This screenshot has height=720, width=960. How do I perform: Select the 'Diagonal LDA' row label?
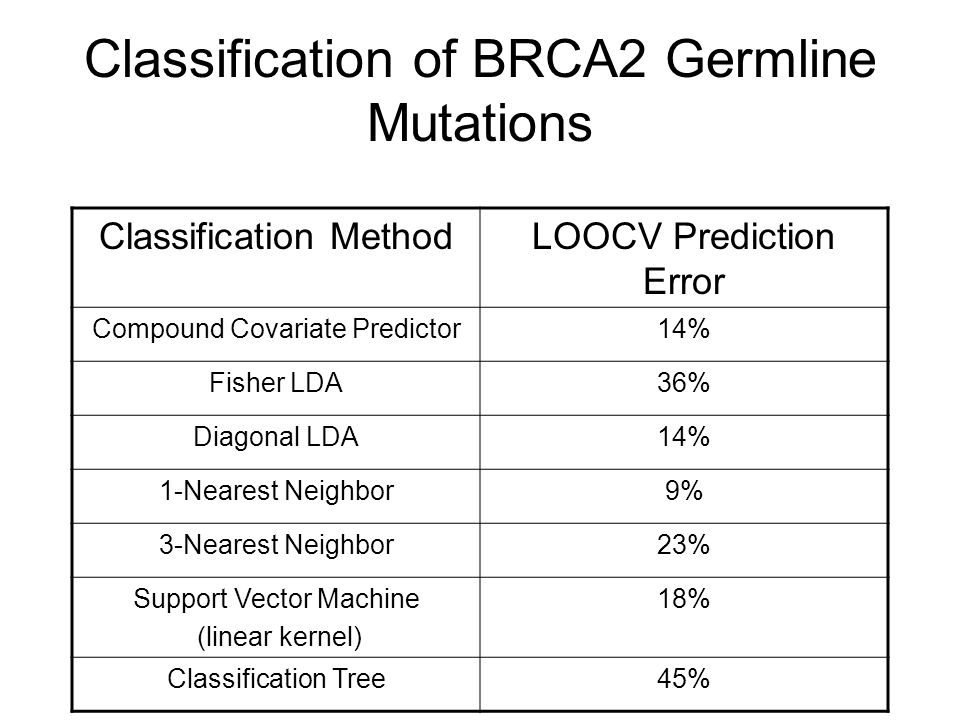tap(276, 437)
